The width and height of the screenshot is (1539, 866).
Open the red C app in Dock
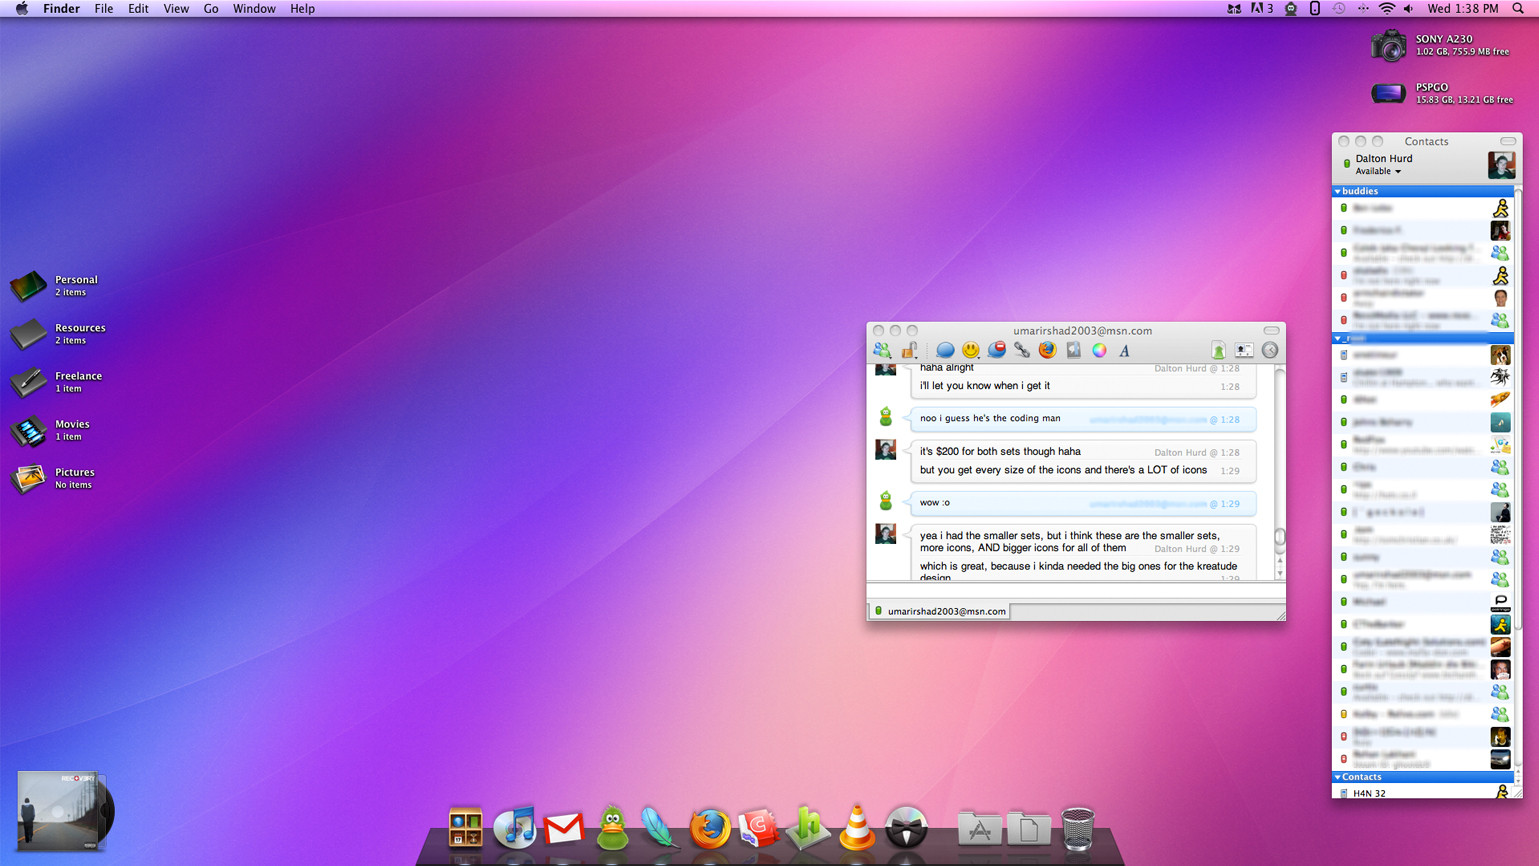tap(759, 828)
